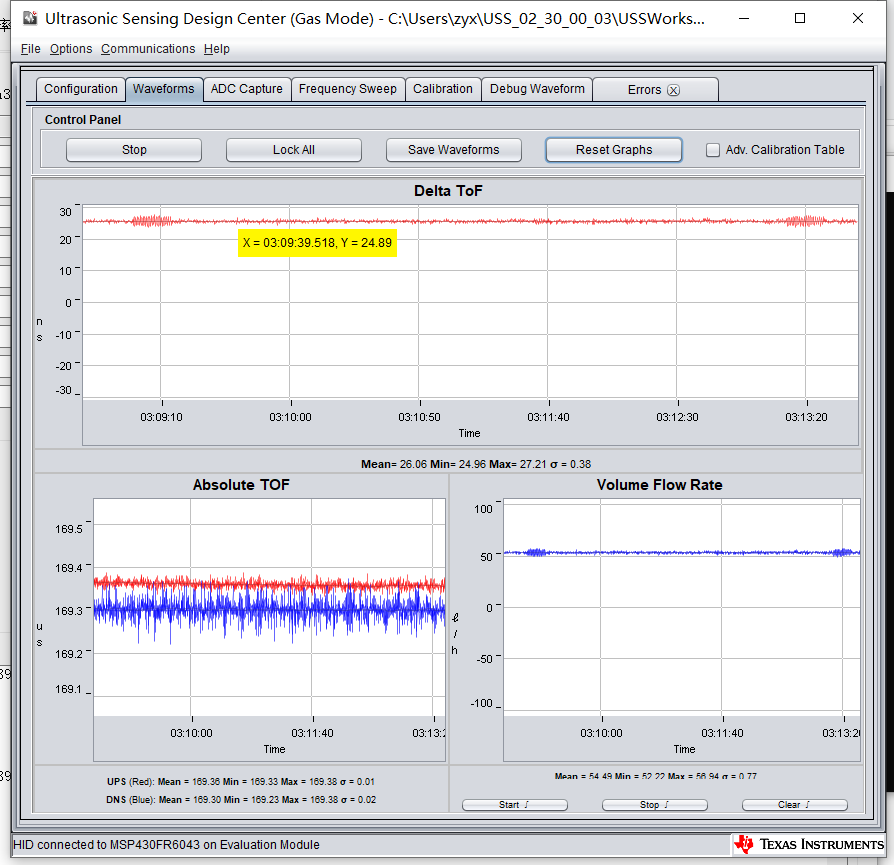Image resolution: width=894 pixels, height=865 pixels.
Task: Click the application icon in title bar
Action: coord(30,18)
